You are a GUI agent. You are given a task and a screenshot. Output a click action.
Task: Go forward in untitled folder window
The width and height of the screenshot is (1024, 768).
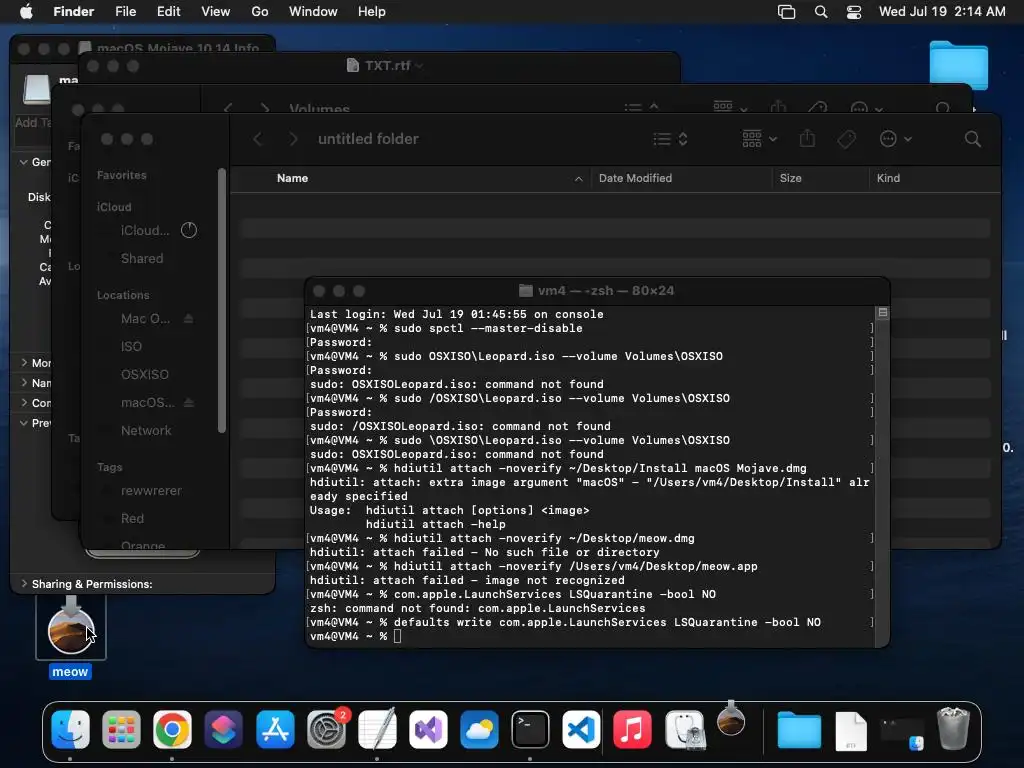point(293,139)
